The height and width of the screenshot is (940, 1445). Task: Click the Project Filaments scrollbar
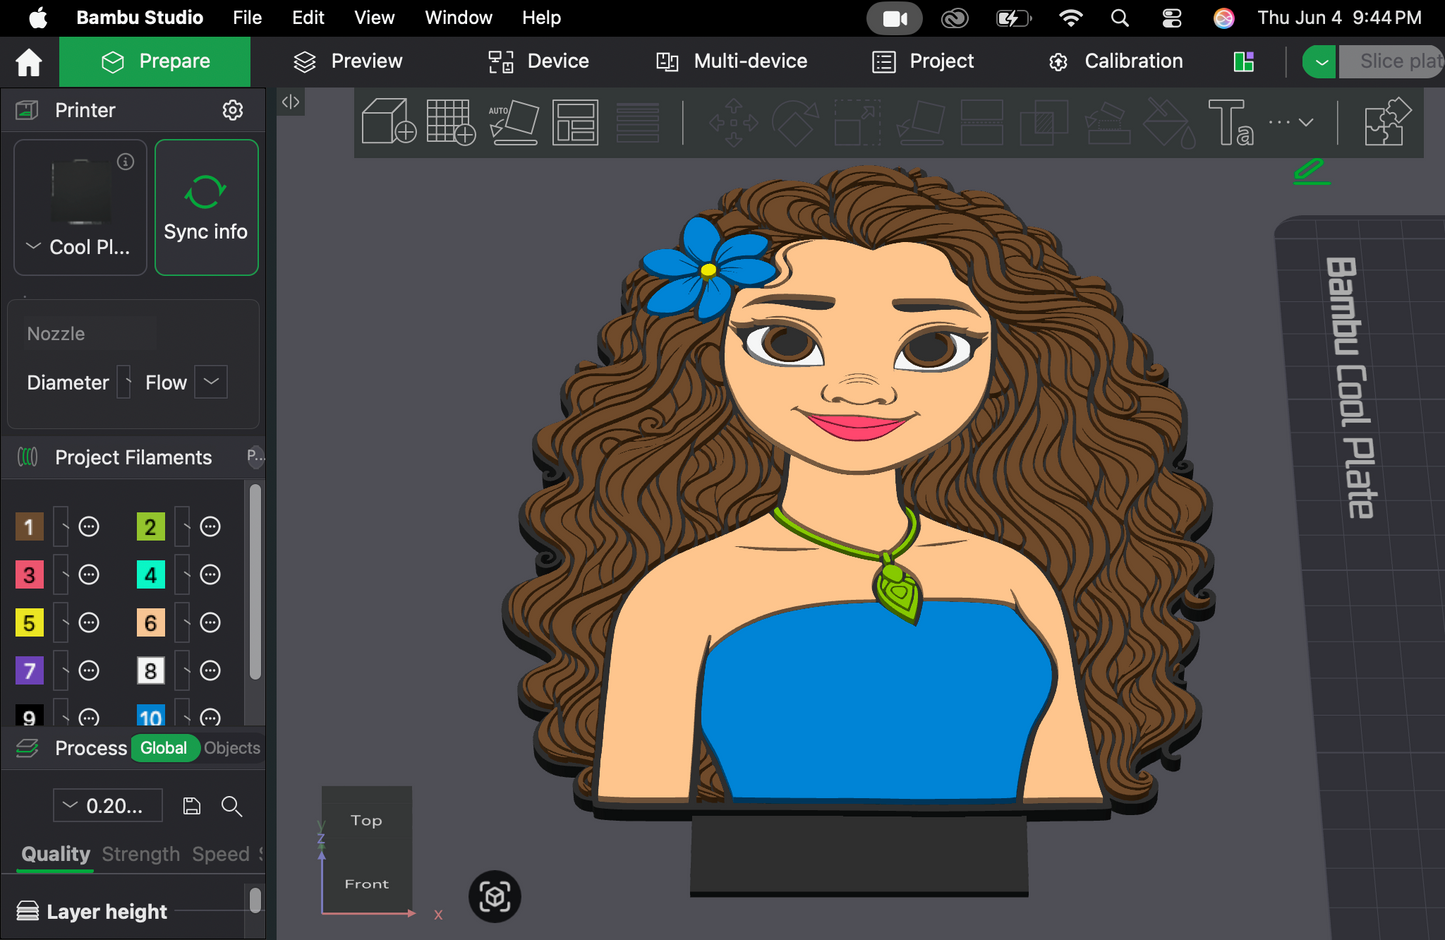tap(255, 582)
